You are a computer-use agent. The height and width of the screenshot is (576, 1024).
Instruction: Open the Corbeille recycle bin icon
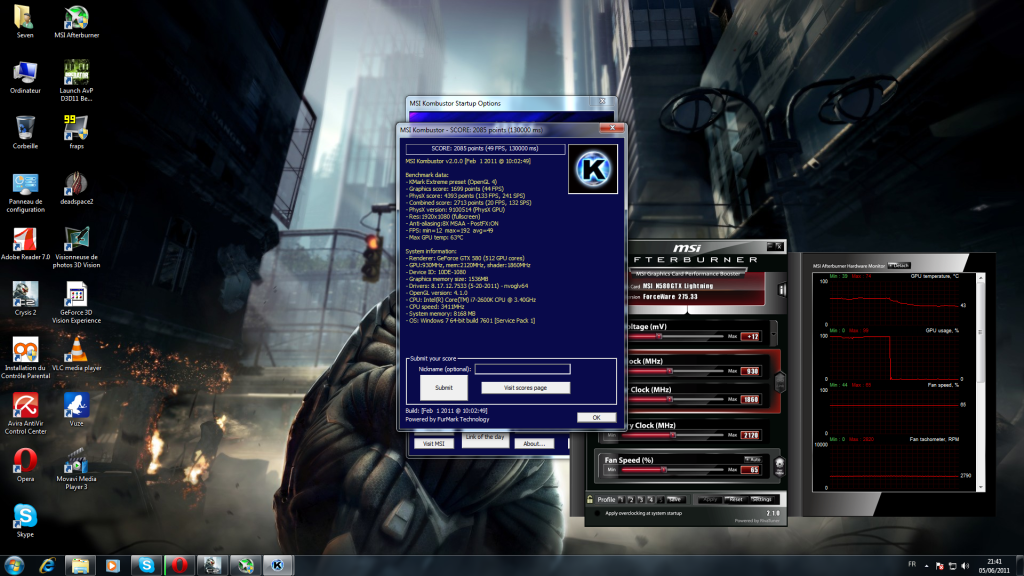coord(25,133)
